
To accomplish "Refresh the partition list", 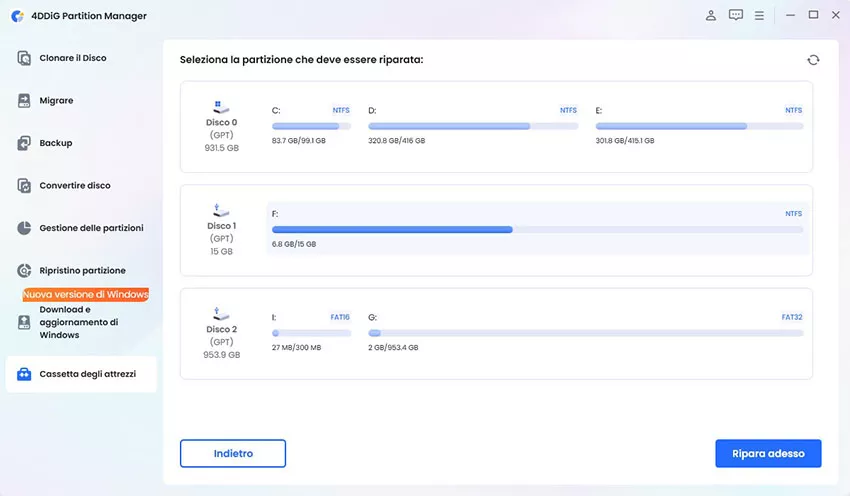I will click(813, 60).
